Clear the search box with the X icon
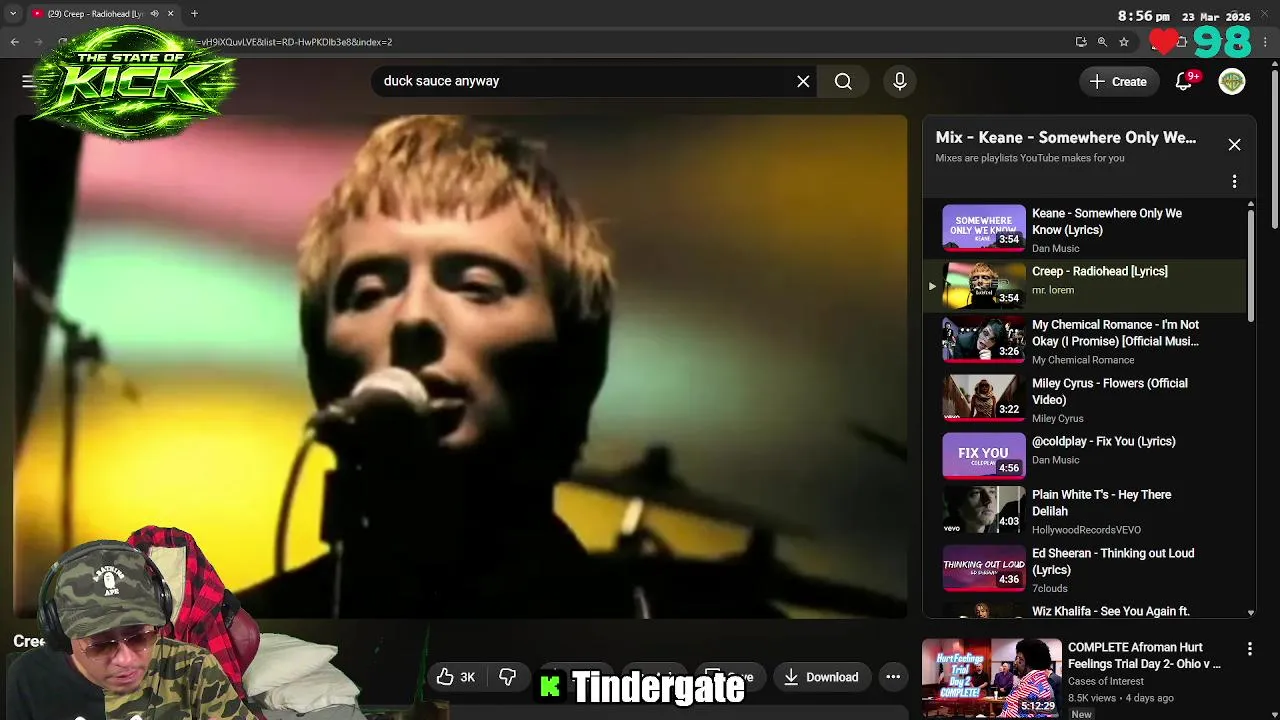The image size is (1280, 720). [x=803, y=81]
